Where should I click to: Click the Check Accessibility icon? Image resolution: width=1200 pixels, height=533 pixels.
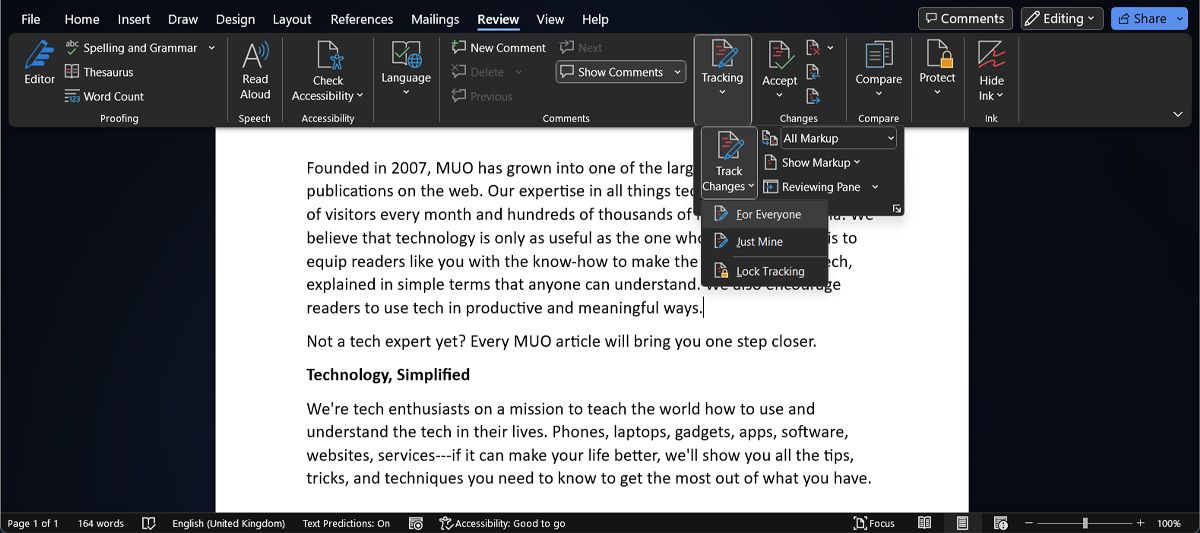click(328, 54)
